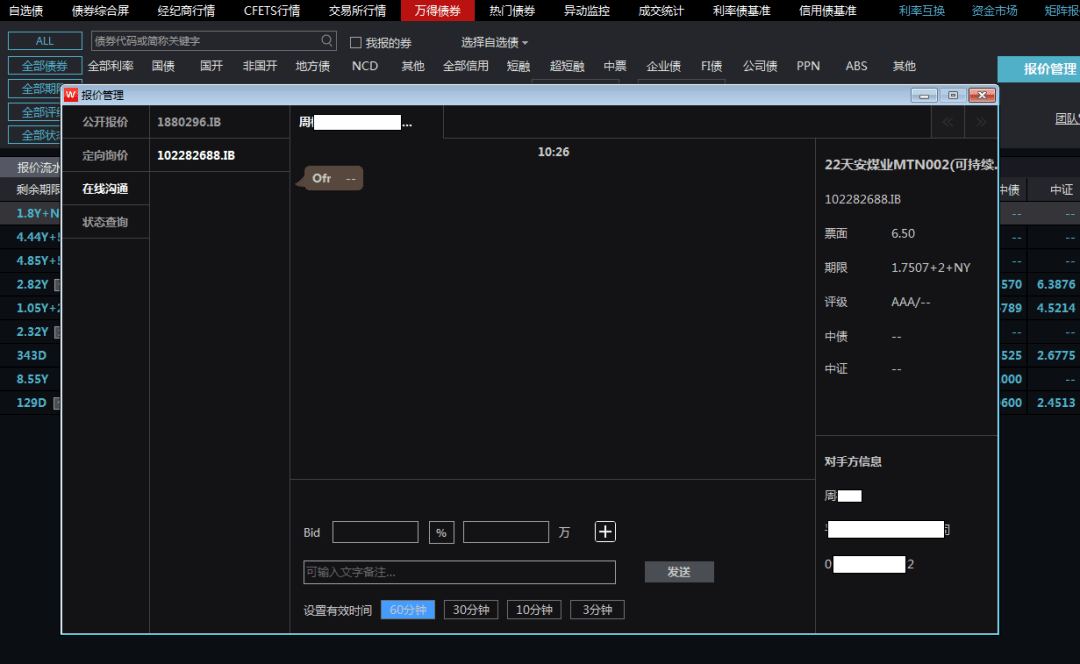Toggle the % unit button for Bid
The height and width of the screenshot is (664, 1080).
tap(442, 532)
